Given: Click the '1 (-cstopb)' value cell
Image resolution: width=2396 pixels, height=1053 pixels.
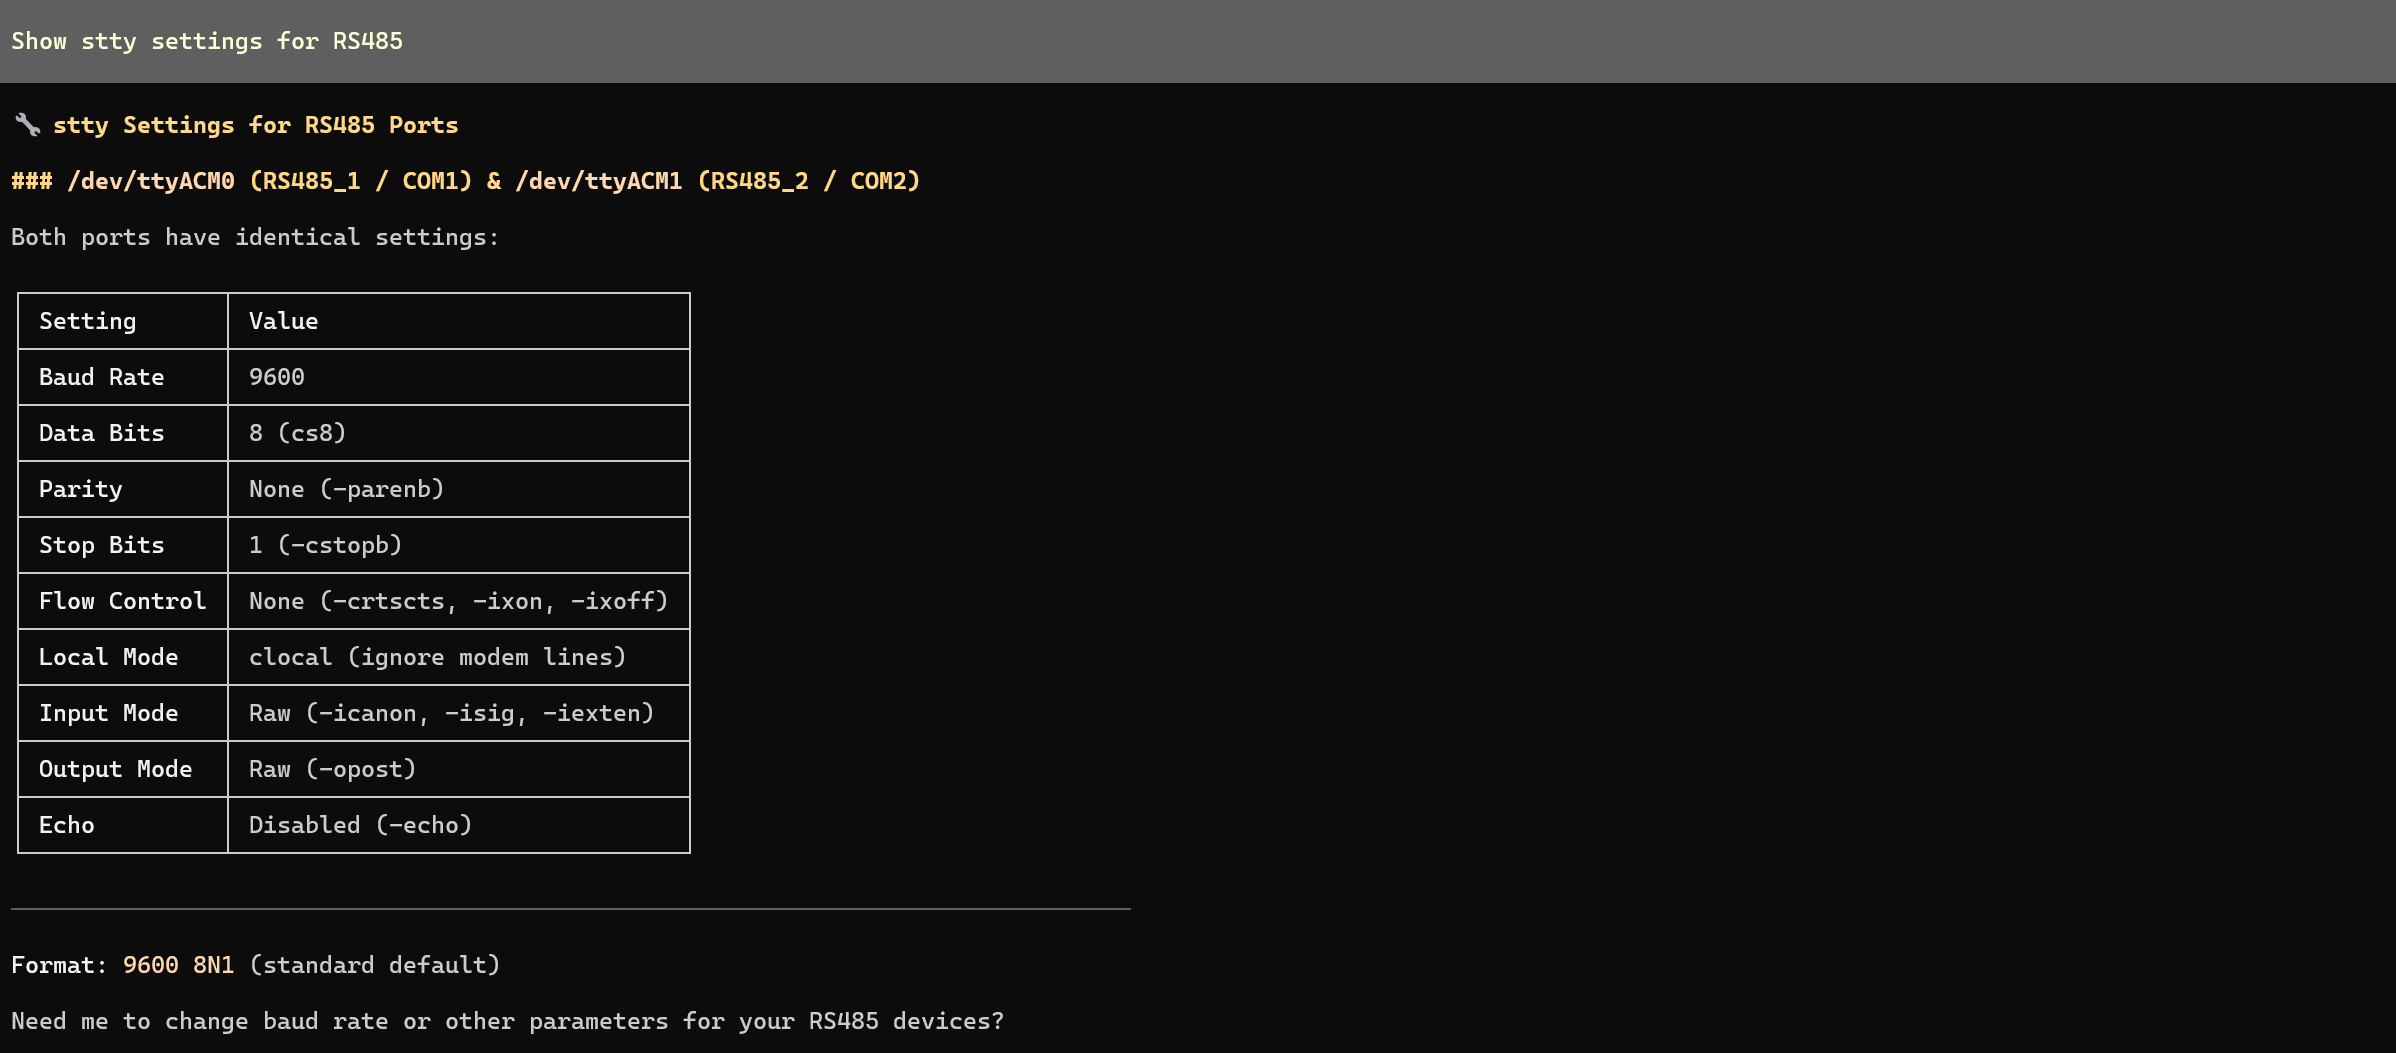Looking at the screenshot, I should (325, 545).
